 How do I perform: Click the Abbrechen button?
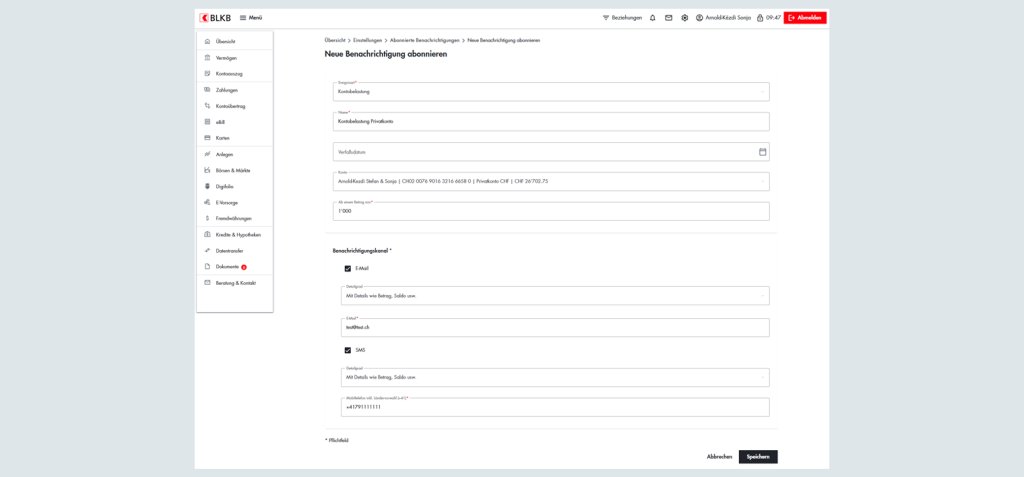pyautogui.click(x=719, y=457)
